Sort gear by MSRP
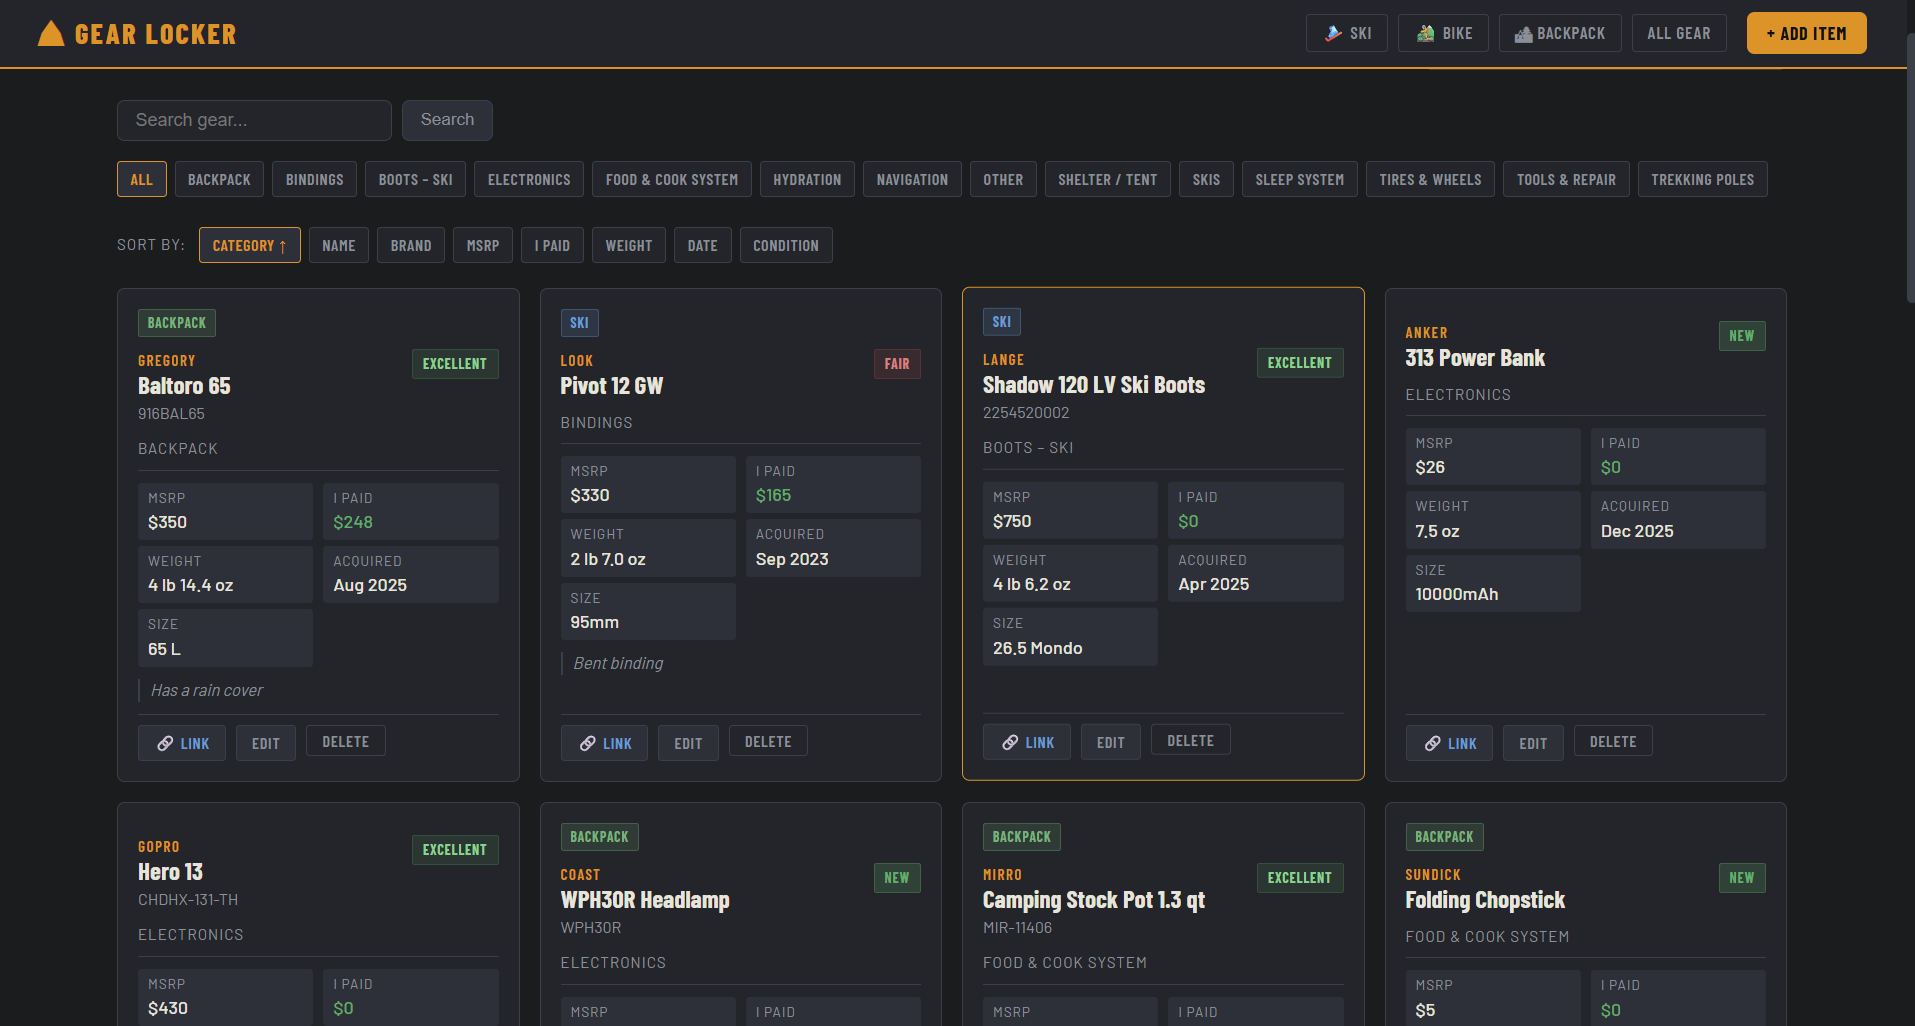This screenshot has width=1915, height=1026. coord(483,245)
